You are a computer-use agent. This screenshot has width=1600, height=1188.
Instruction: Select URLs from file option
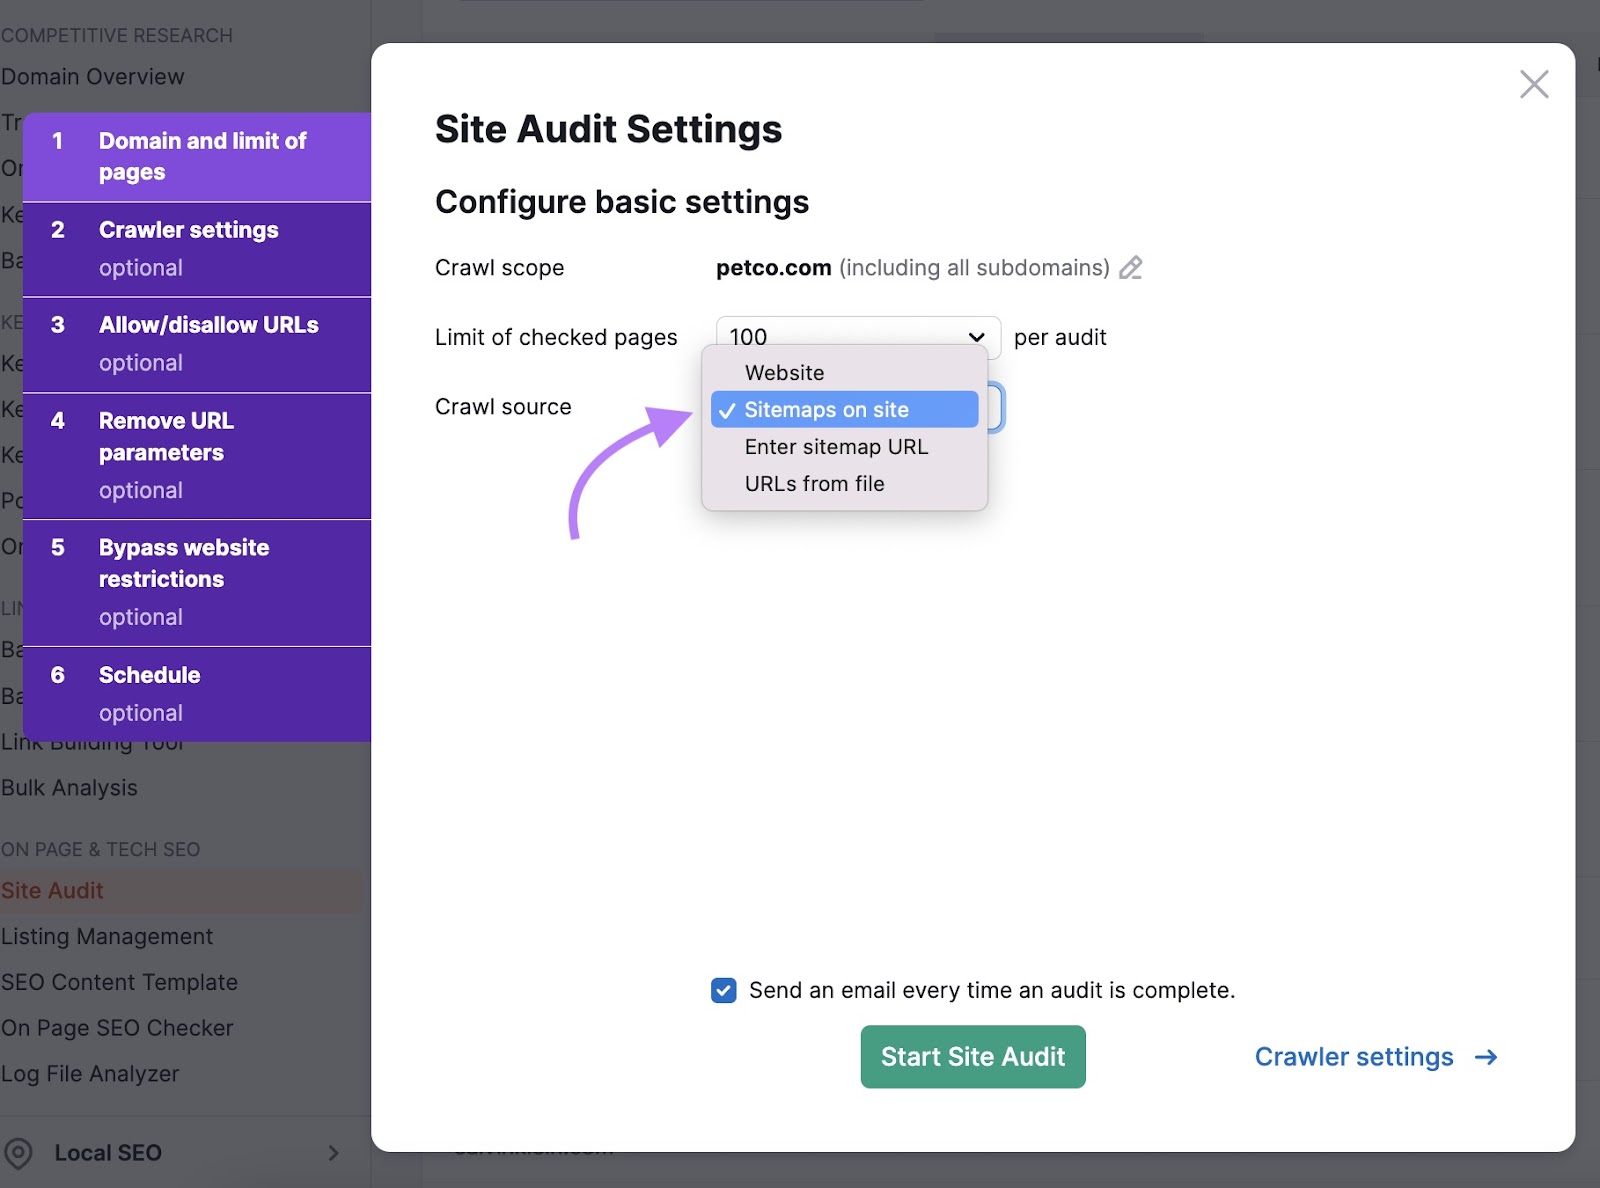(x=814, y=483)
